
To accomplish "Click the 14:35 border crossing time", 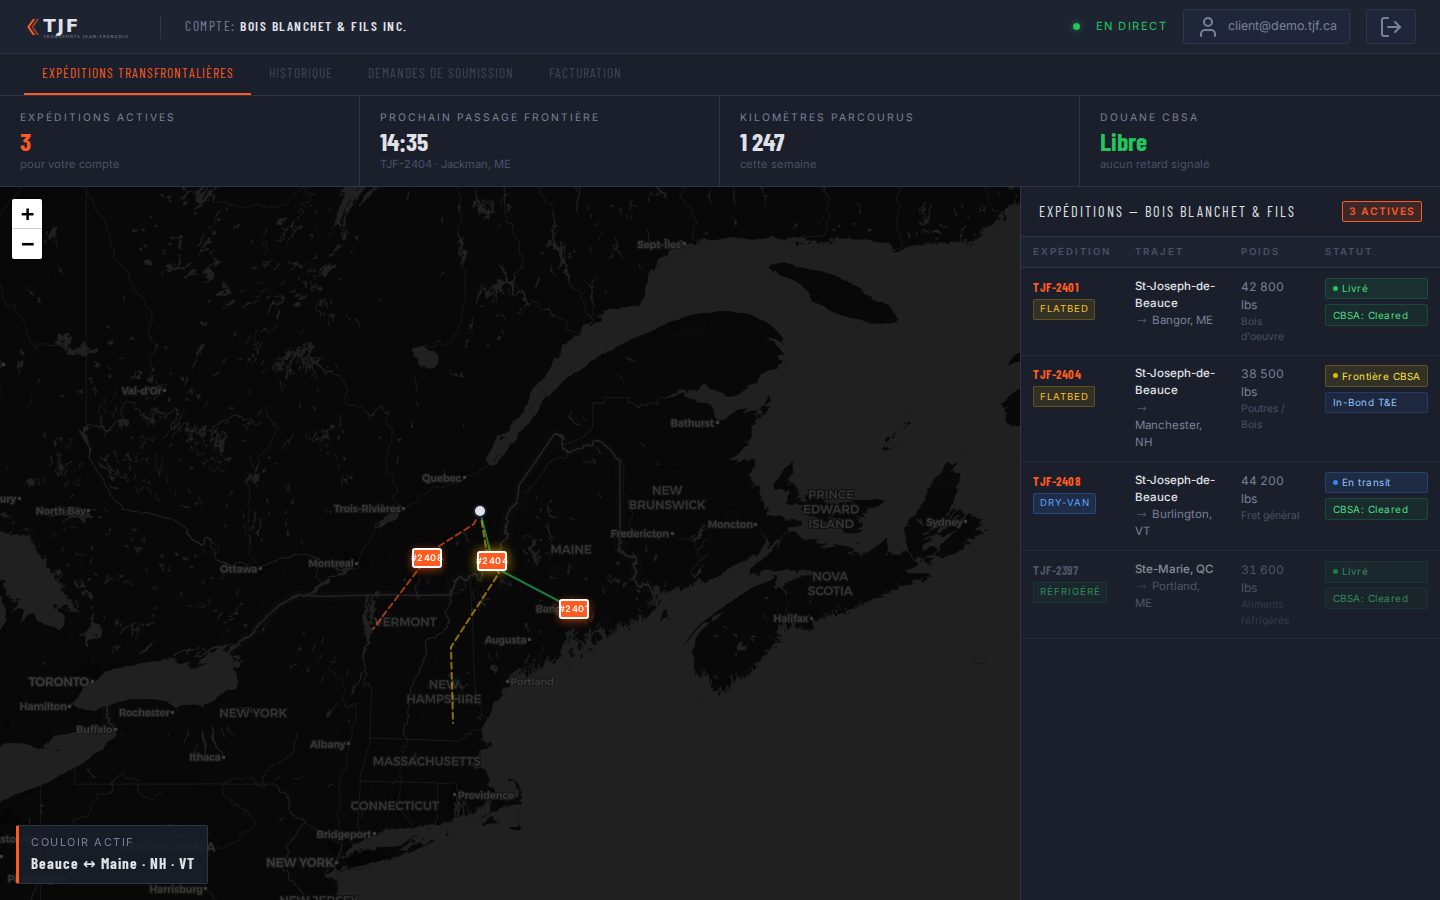I will coord(404,143).
